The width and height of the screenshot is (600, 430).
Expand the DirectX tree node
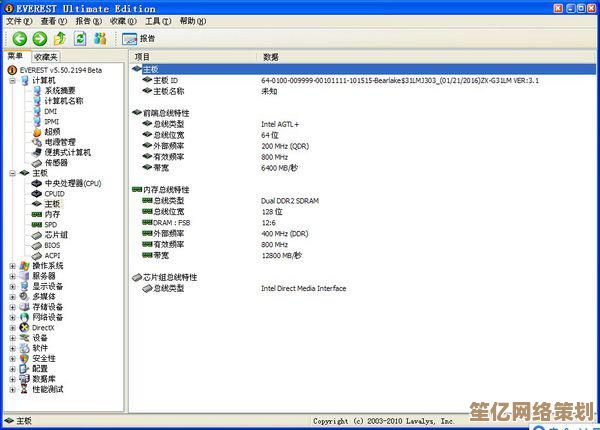13,328
